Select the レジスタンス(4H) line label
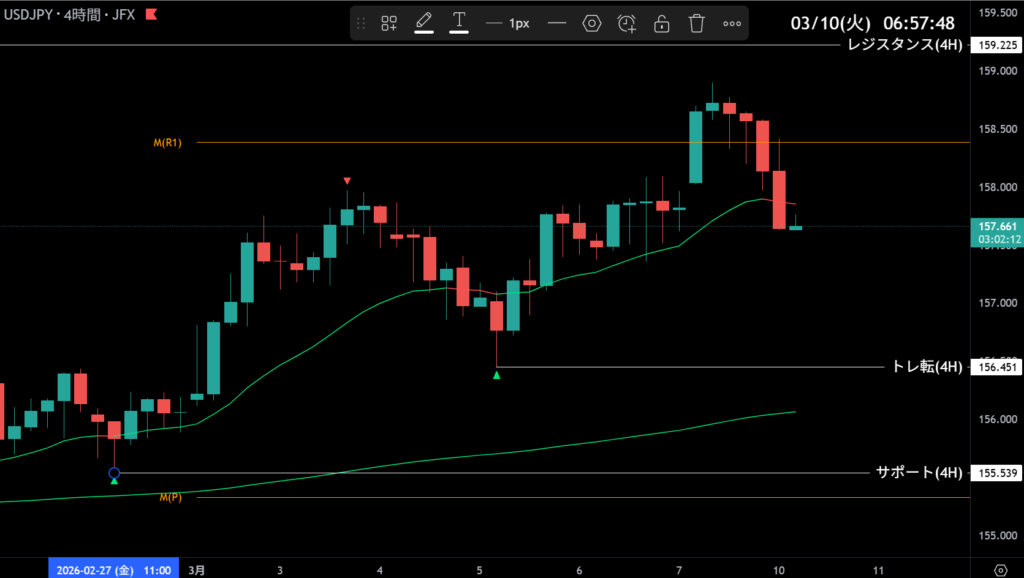This screenshot has height=578, width=1024. point(904,45)
